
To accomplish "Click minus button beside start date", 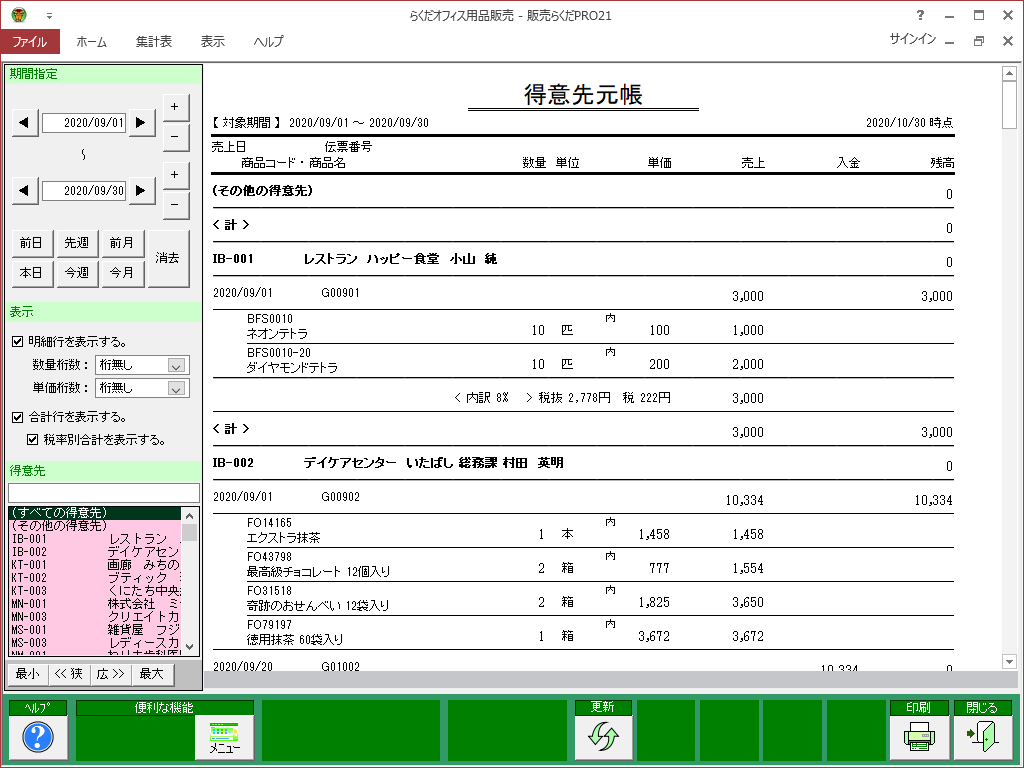I will (175, 137).
